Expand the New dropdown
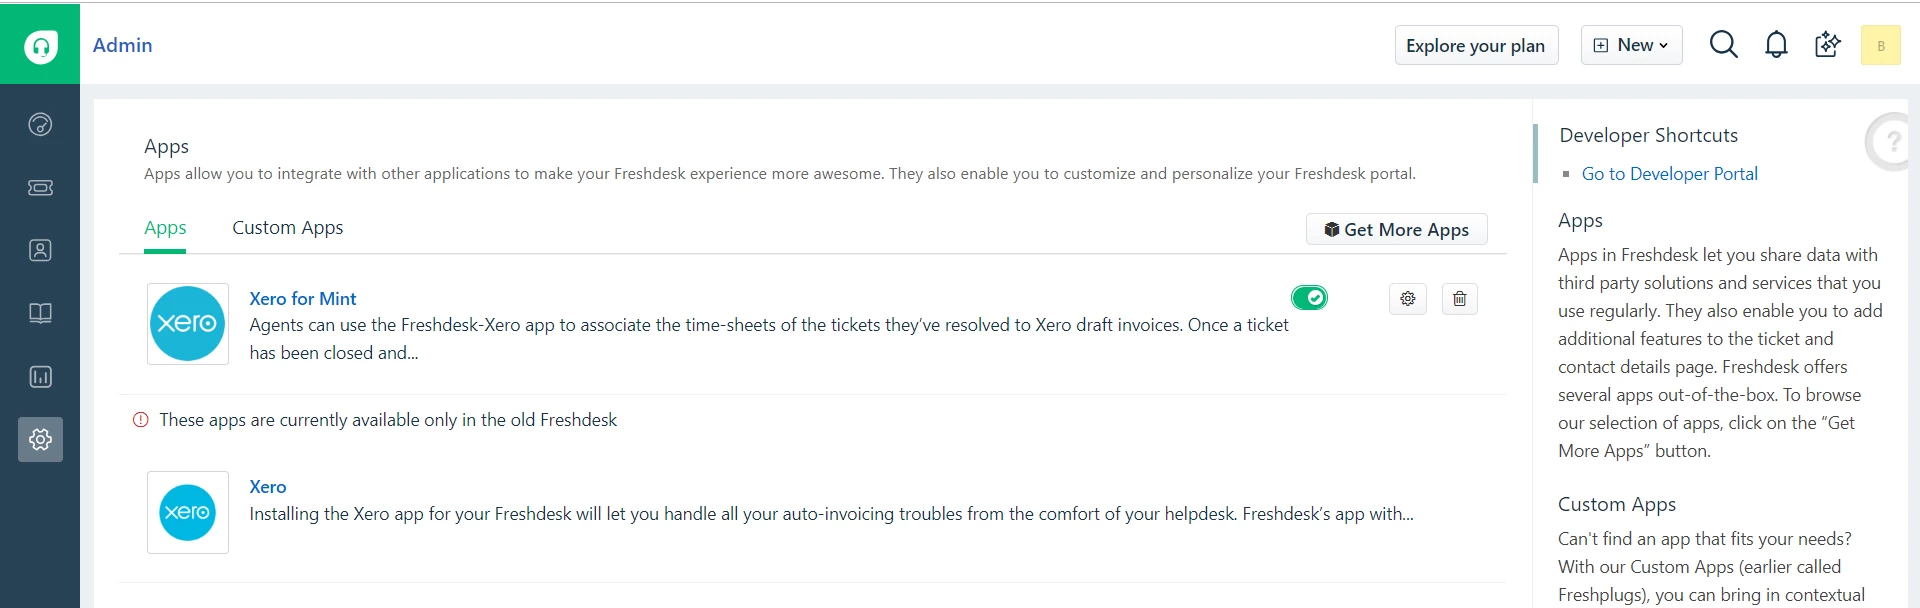Viewport: 1920px width, 608px height. coord(1631,45)
